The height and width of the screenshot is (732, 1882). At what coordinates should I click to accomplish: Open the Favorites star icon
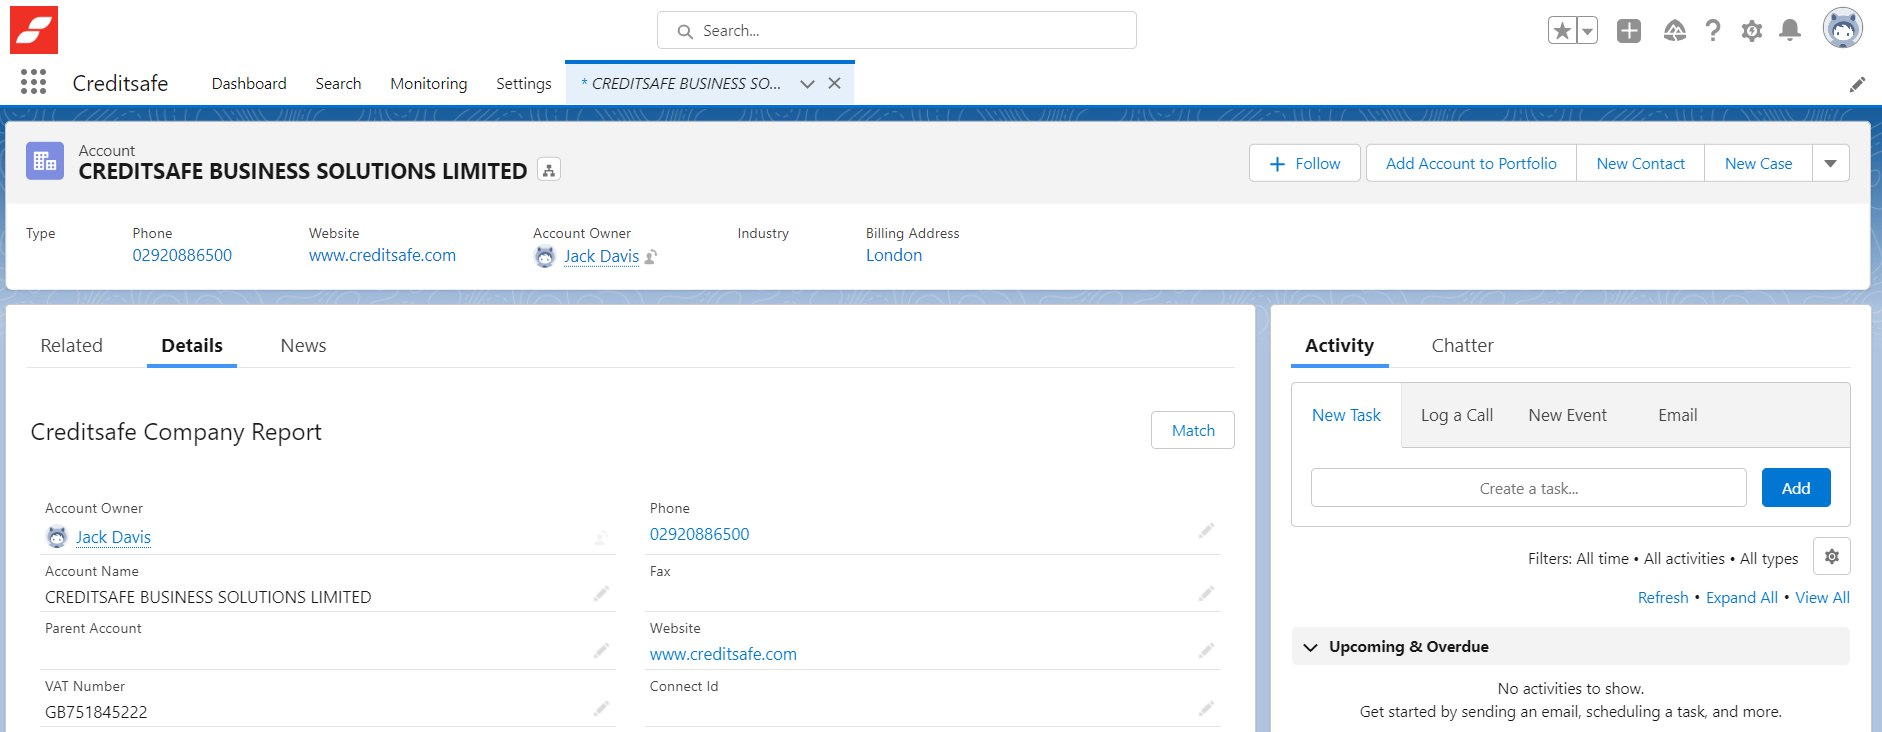1562,31
